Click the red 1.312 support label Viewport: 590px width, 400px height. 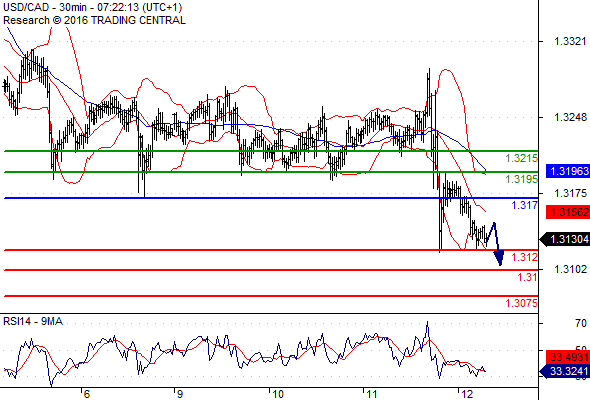pos(525,257)
